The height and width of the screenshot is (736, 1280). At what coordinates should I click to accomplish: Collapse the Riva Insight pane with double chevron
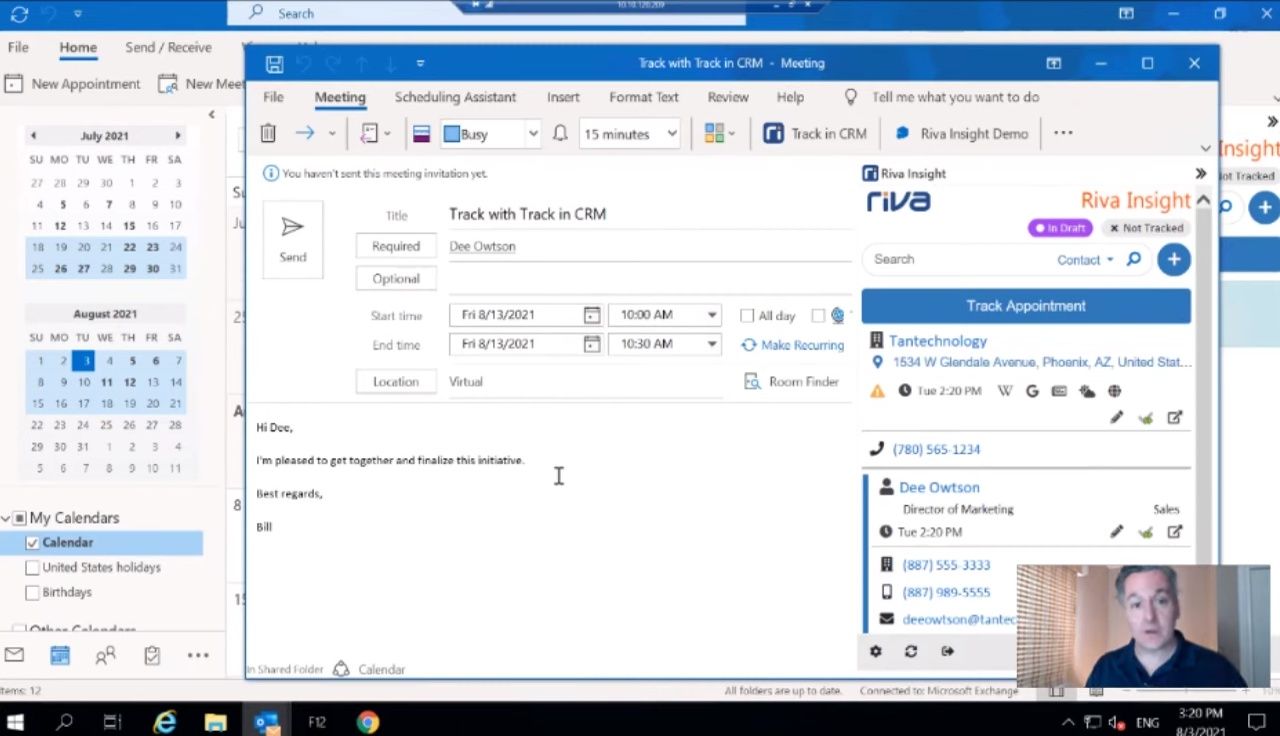(1200, 174)
